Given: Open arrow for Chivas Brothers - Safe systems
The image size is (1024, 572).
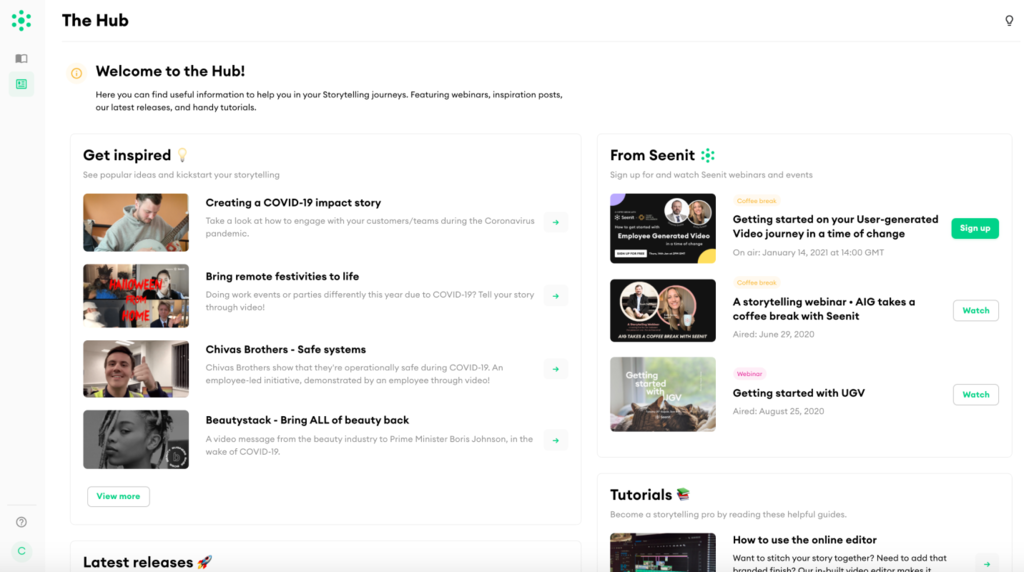Looking at the screenshot, I should [556, 369].
